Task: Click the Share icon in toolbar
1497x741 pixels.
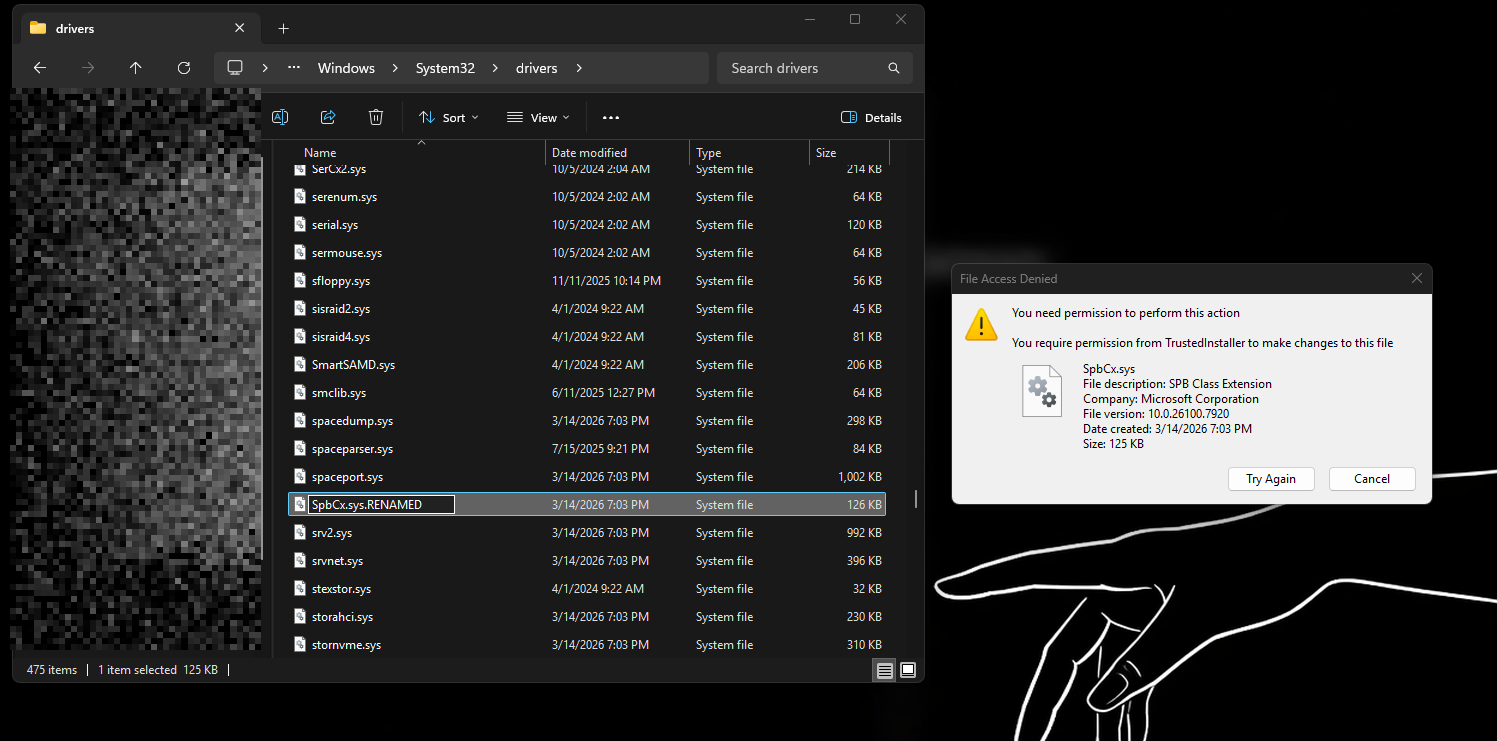Action: [x=328, y=117]
